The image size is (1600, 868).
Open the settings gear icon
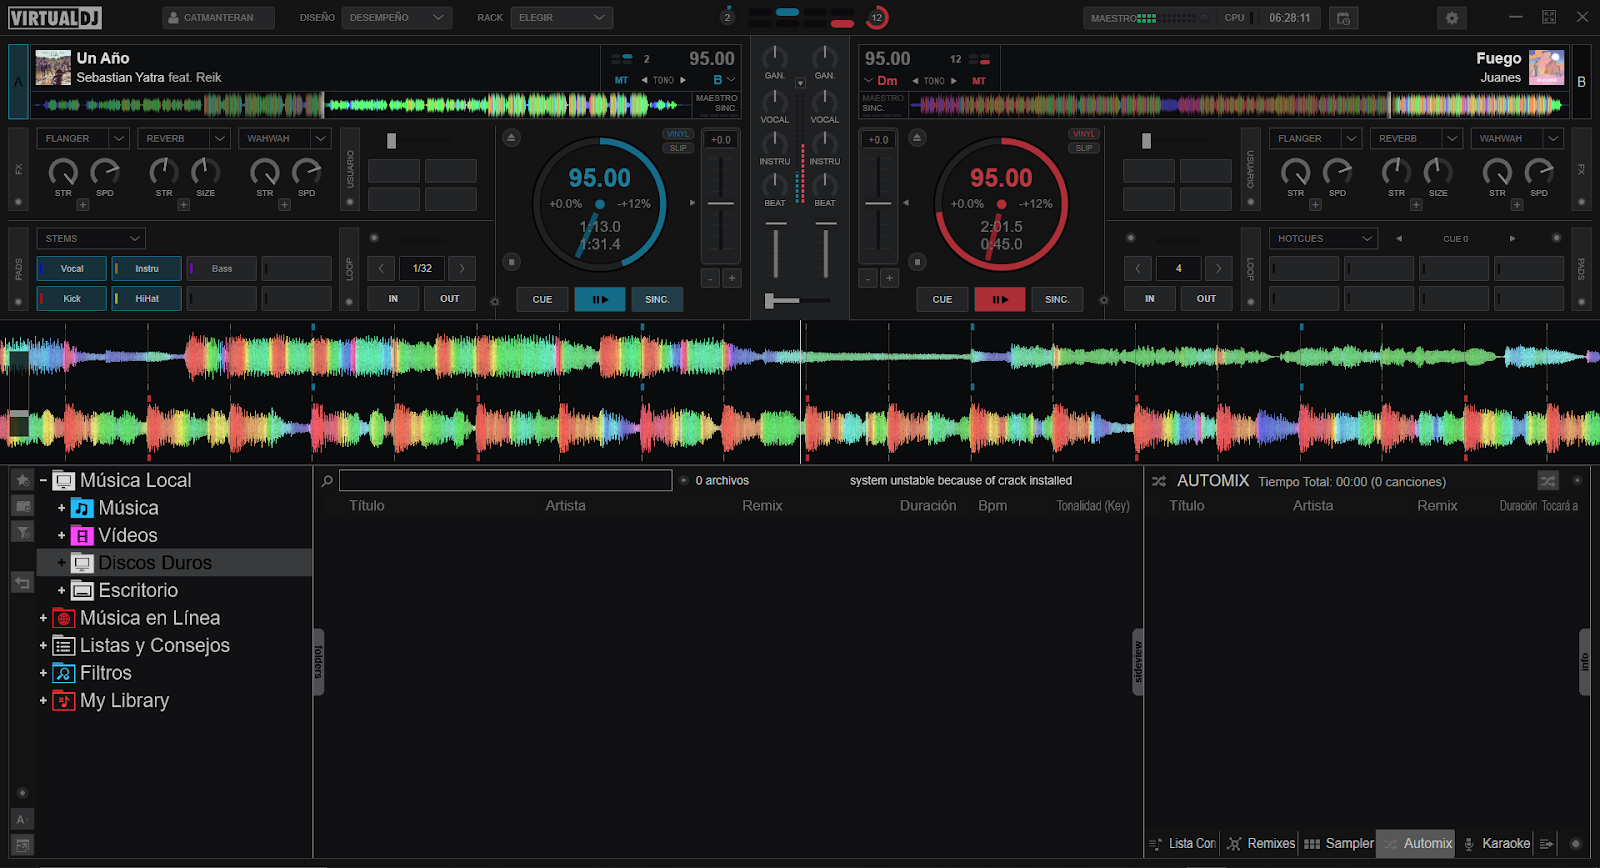(x=1451, y=18)
